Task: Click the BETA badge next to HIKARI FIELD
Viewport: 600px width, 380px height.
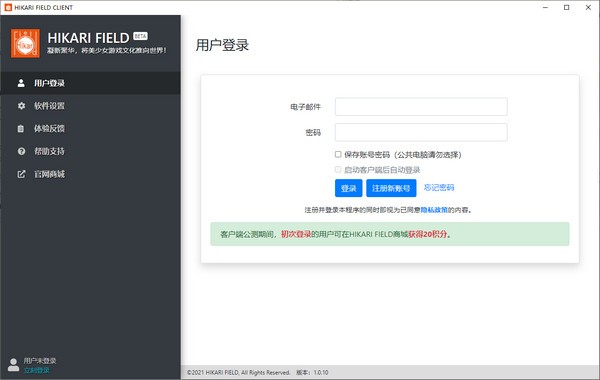Action: (140, 36)
